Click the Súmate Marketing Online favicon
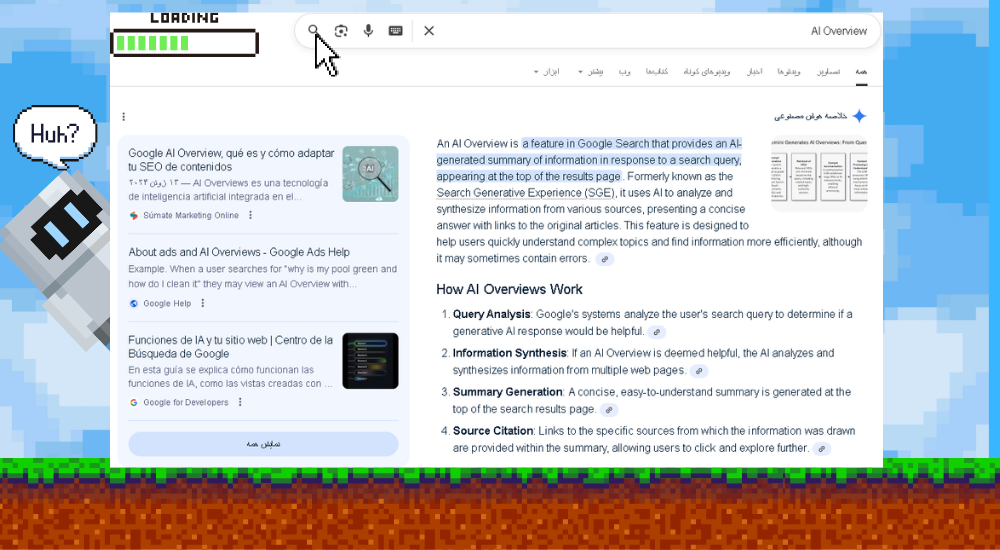The image size is (1000, 550). pos(134,216)
